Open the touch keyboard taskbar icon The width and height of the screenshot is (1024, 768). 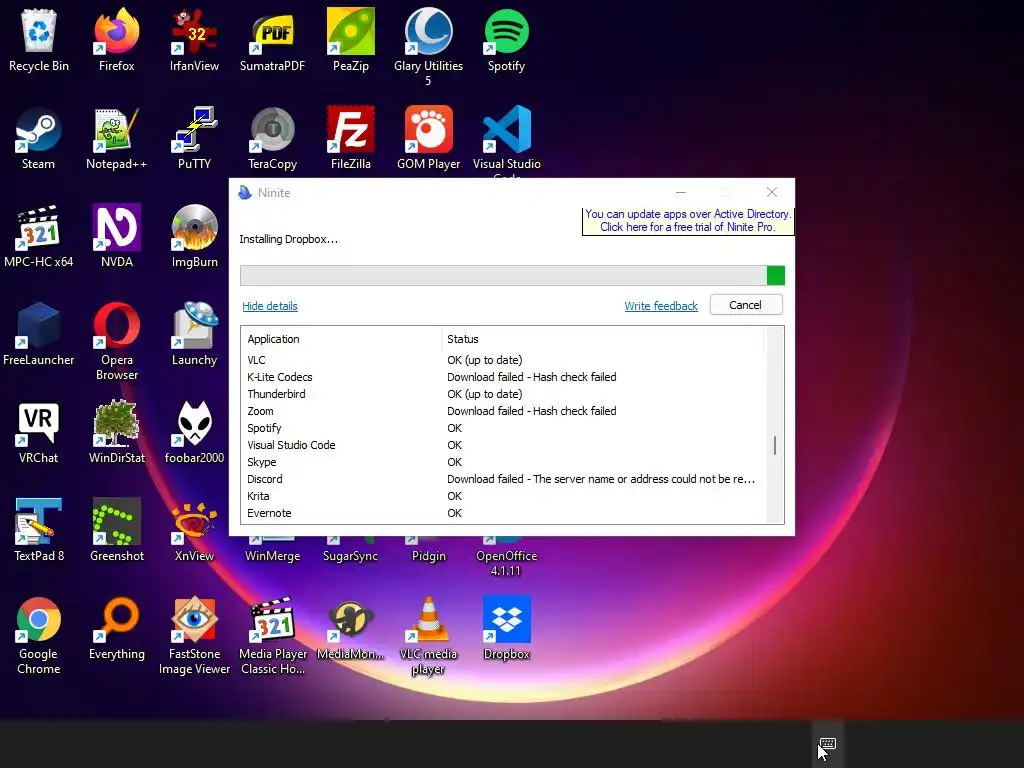pos(827,744)
